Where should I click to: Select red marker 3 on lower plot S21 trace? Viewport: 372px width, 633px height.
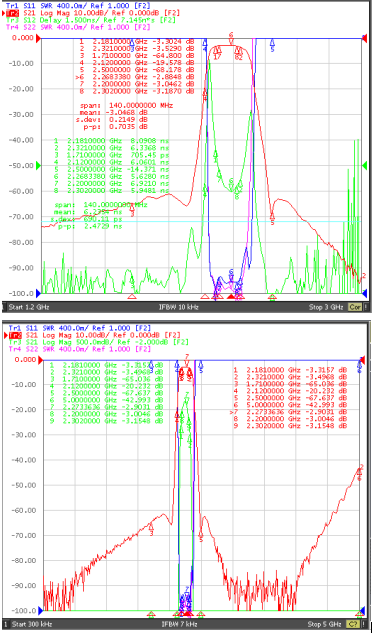[151, 528]
